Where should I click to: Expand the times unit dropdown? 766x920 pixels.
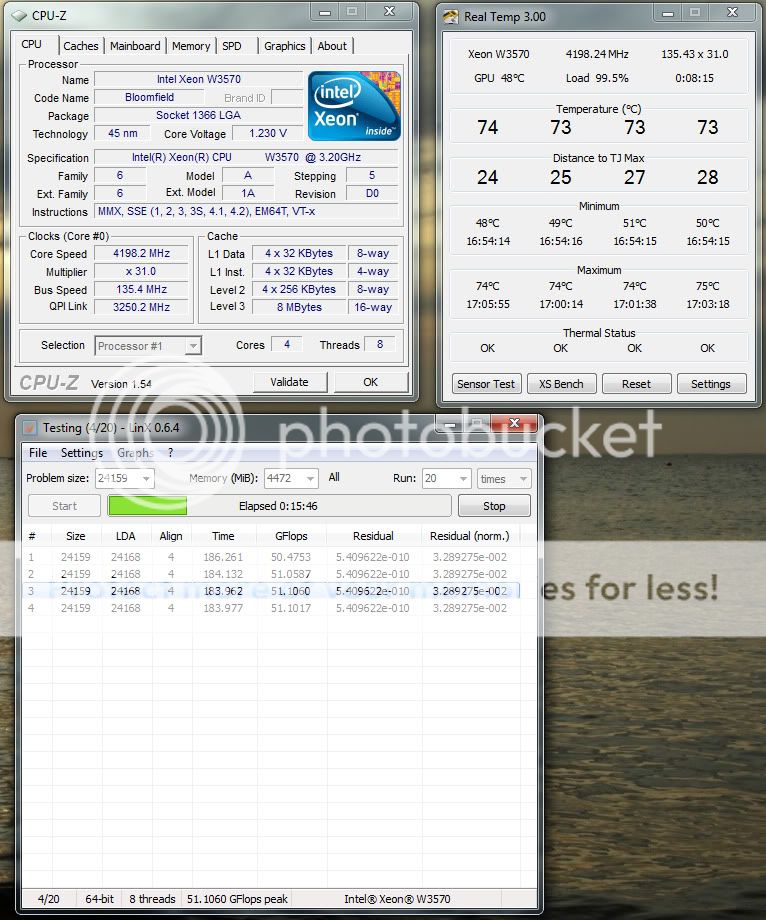pos(523,479)
